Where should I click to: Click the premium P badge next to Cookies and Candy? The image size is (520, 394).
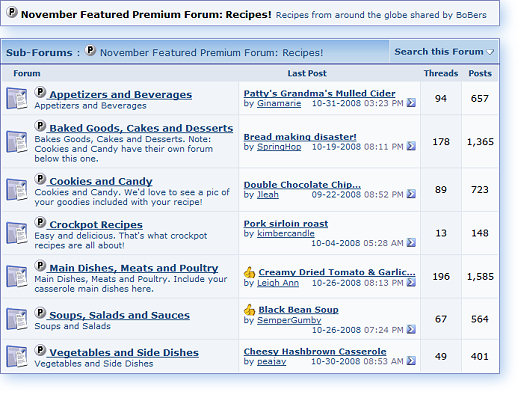click(40, 179)
